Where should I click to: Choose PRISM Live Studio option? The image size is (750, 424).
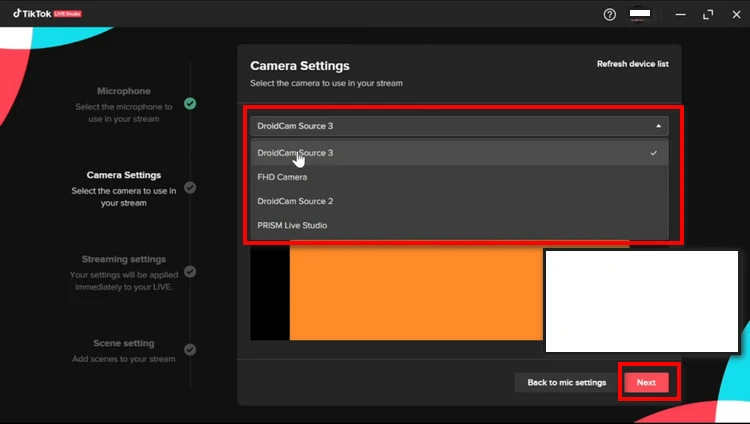[x=459, y=225]
